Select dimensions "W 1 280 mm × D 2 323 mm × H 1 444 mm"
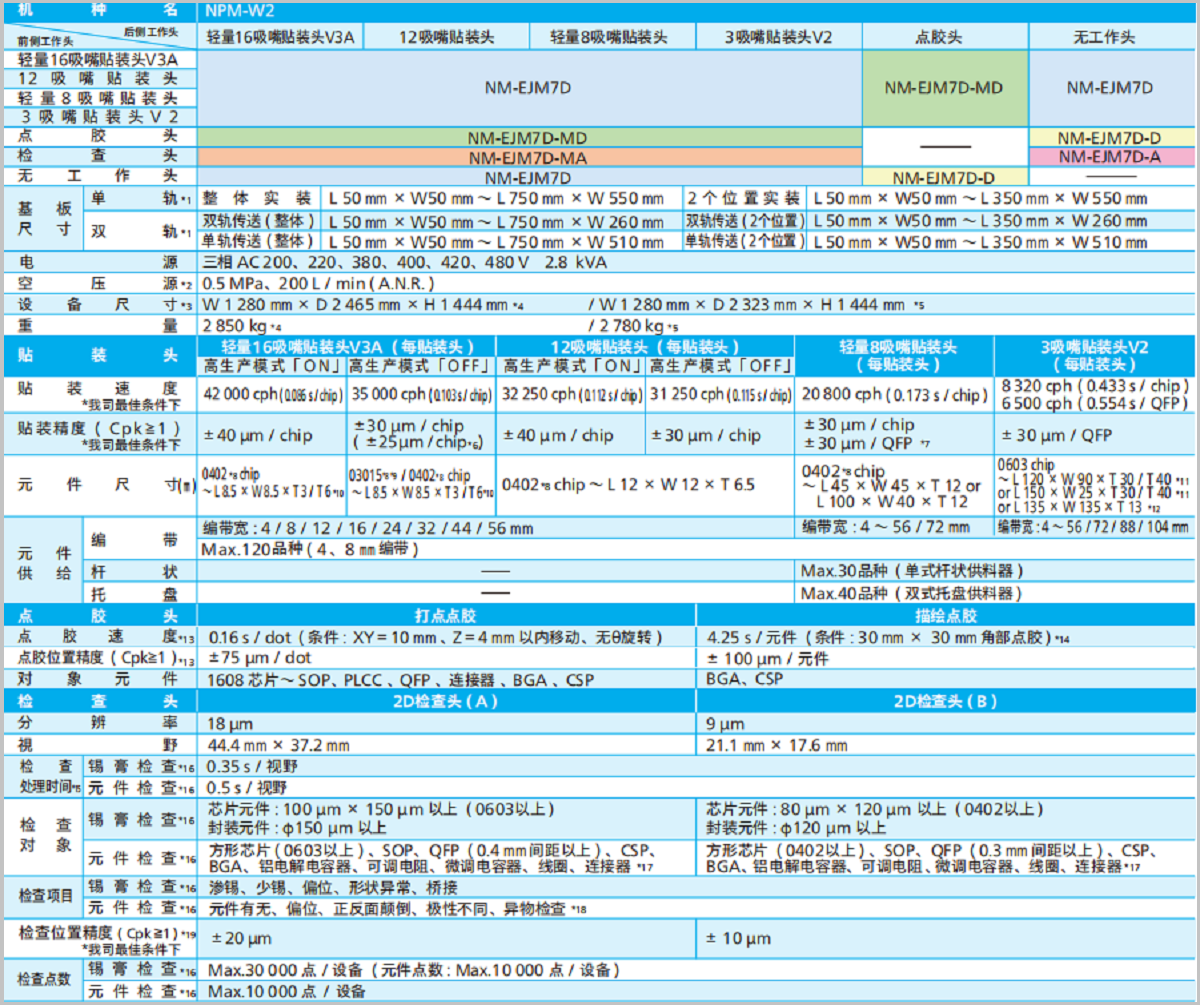Viewport: 1200px width, 1005px height. point(751,304)
